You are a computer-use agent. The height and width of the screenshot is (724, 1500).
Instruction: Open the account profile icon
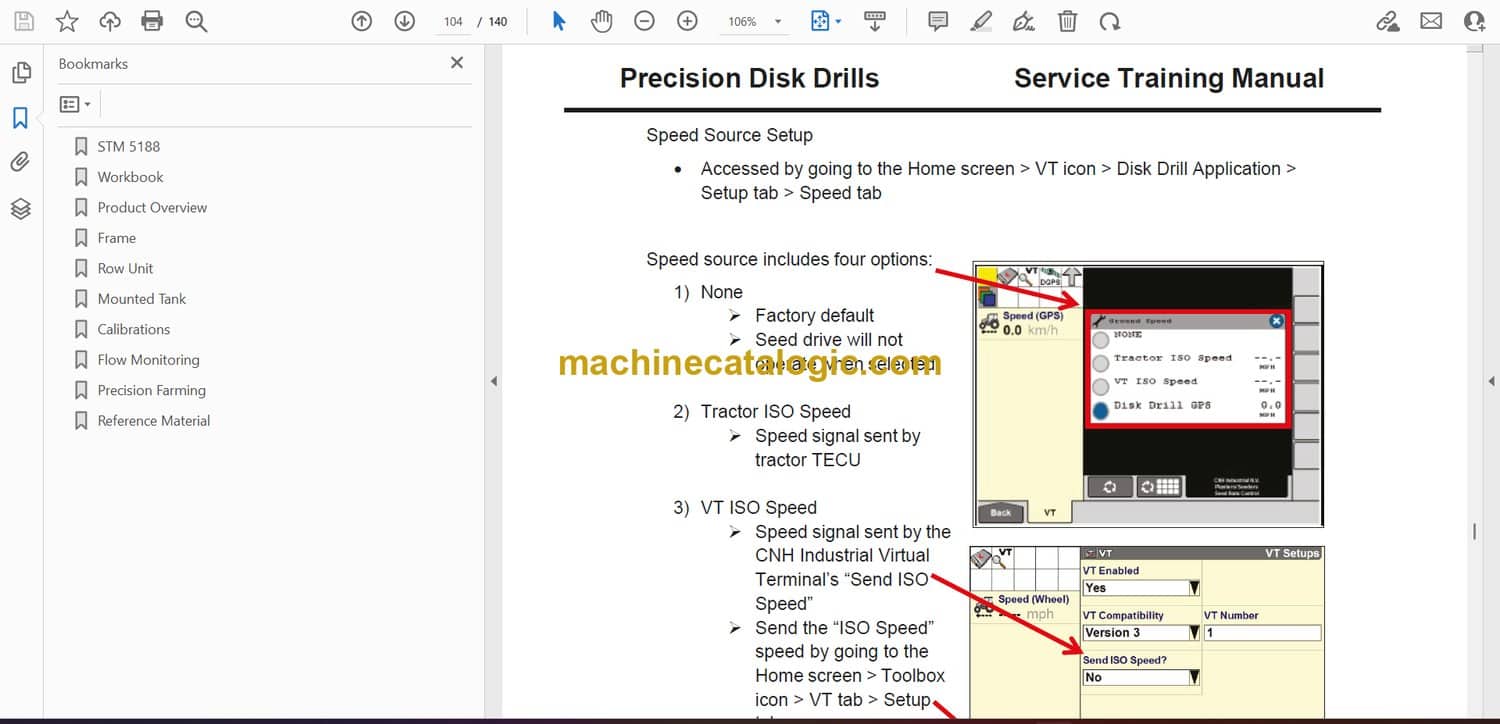point(1475,21)
